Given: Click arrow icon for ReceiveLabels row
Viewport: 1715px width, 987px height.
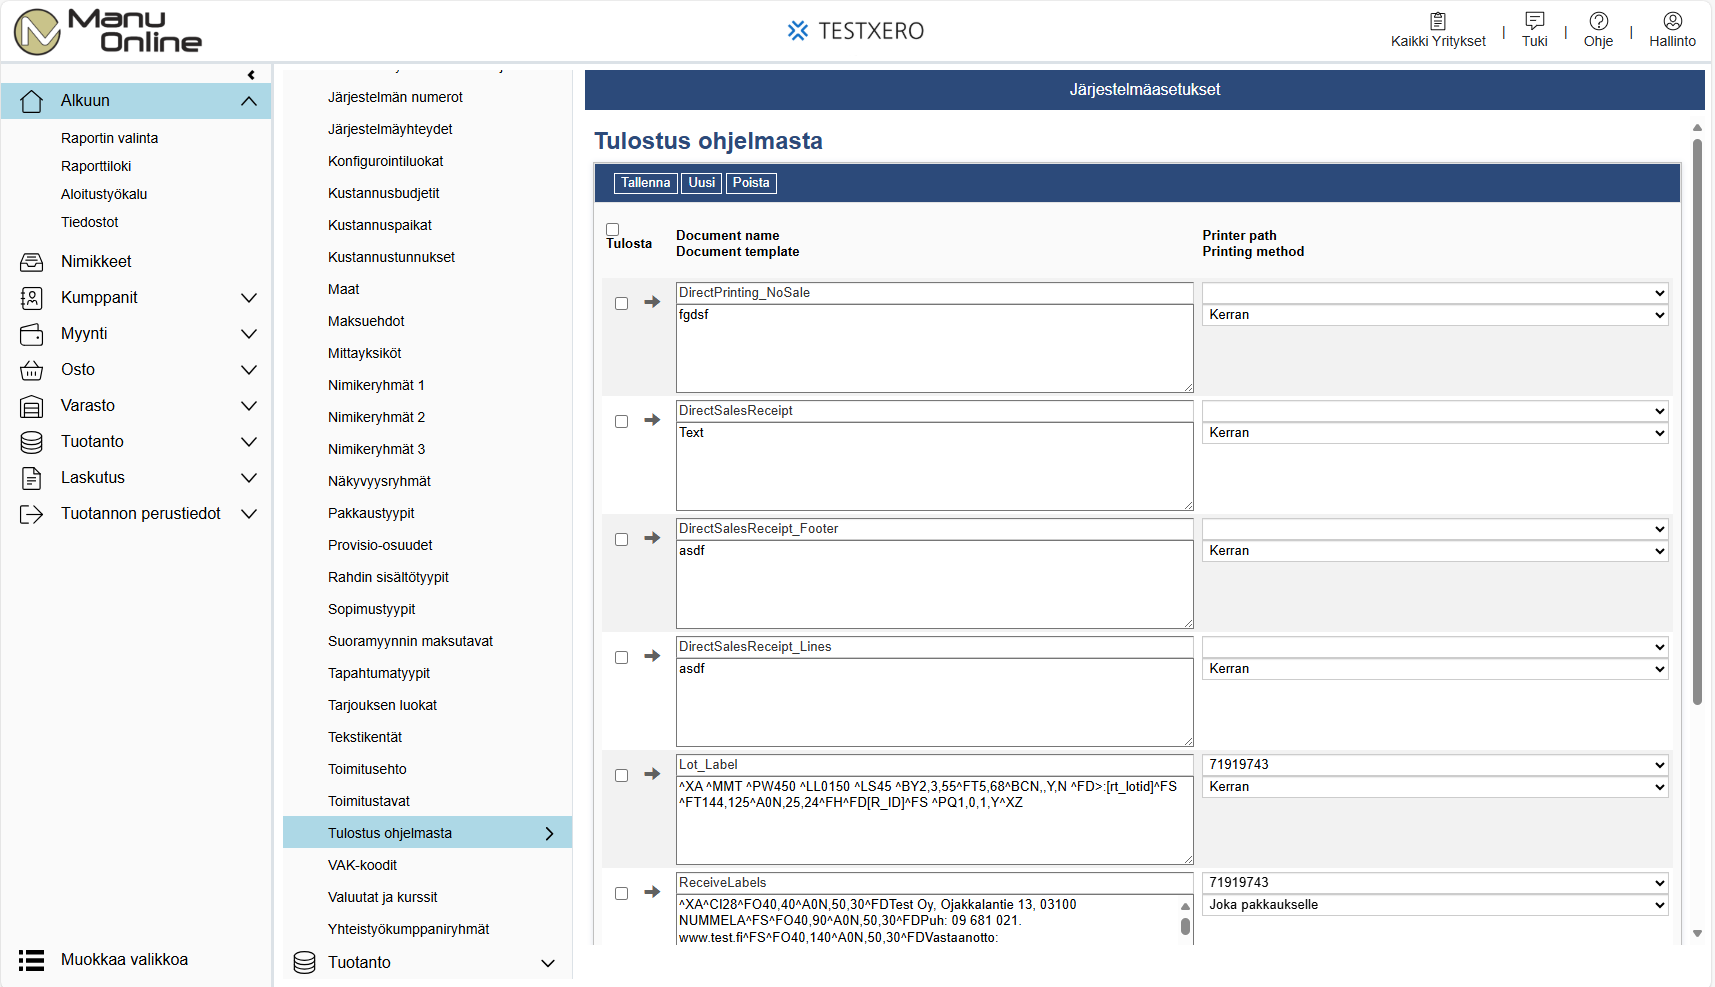Looking at the screenshot, I should point(652,892).
